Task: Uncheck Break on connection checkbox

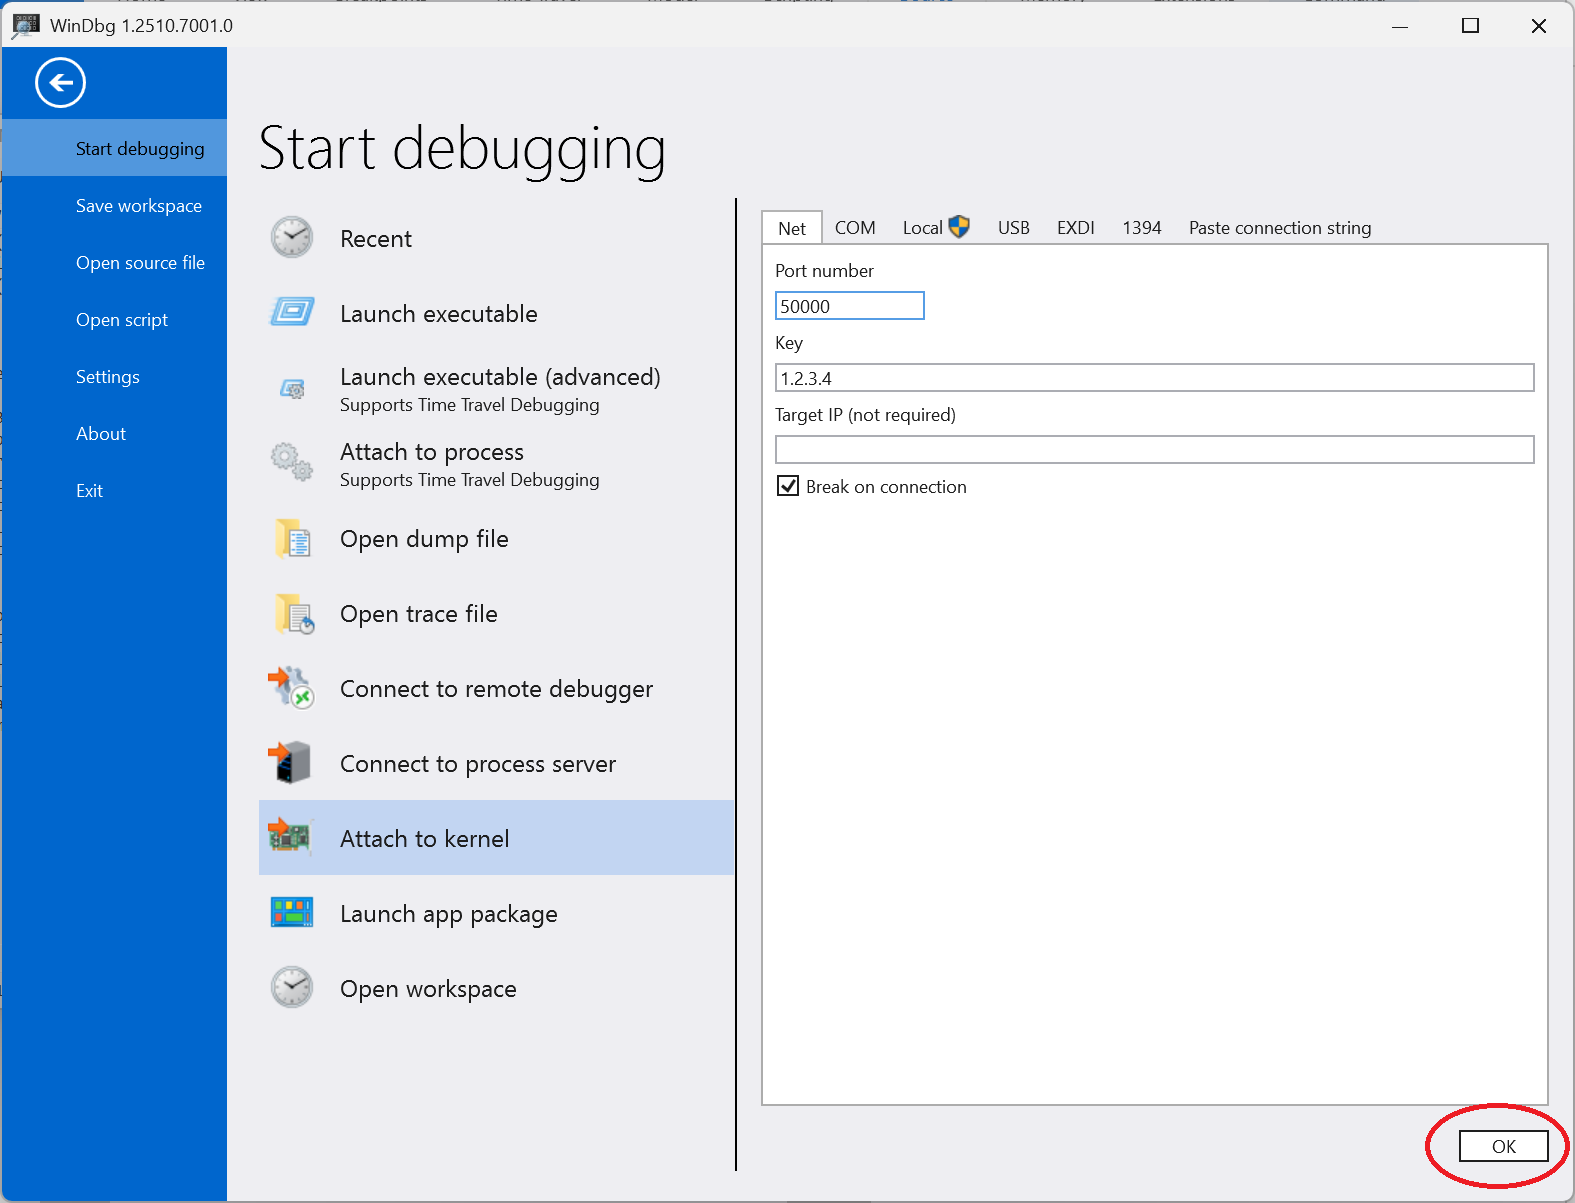Action: click(788, 486)
